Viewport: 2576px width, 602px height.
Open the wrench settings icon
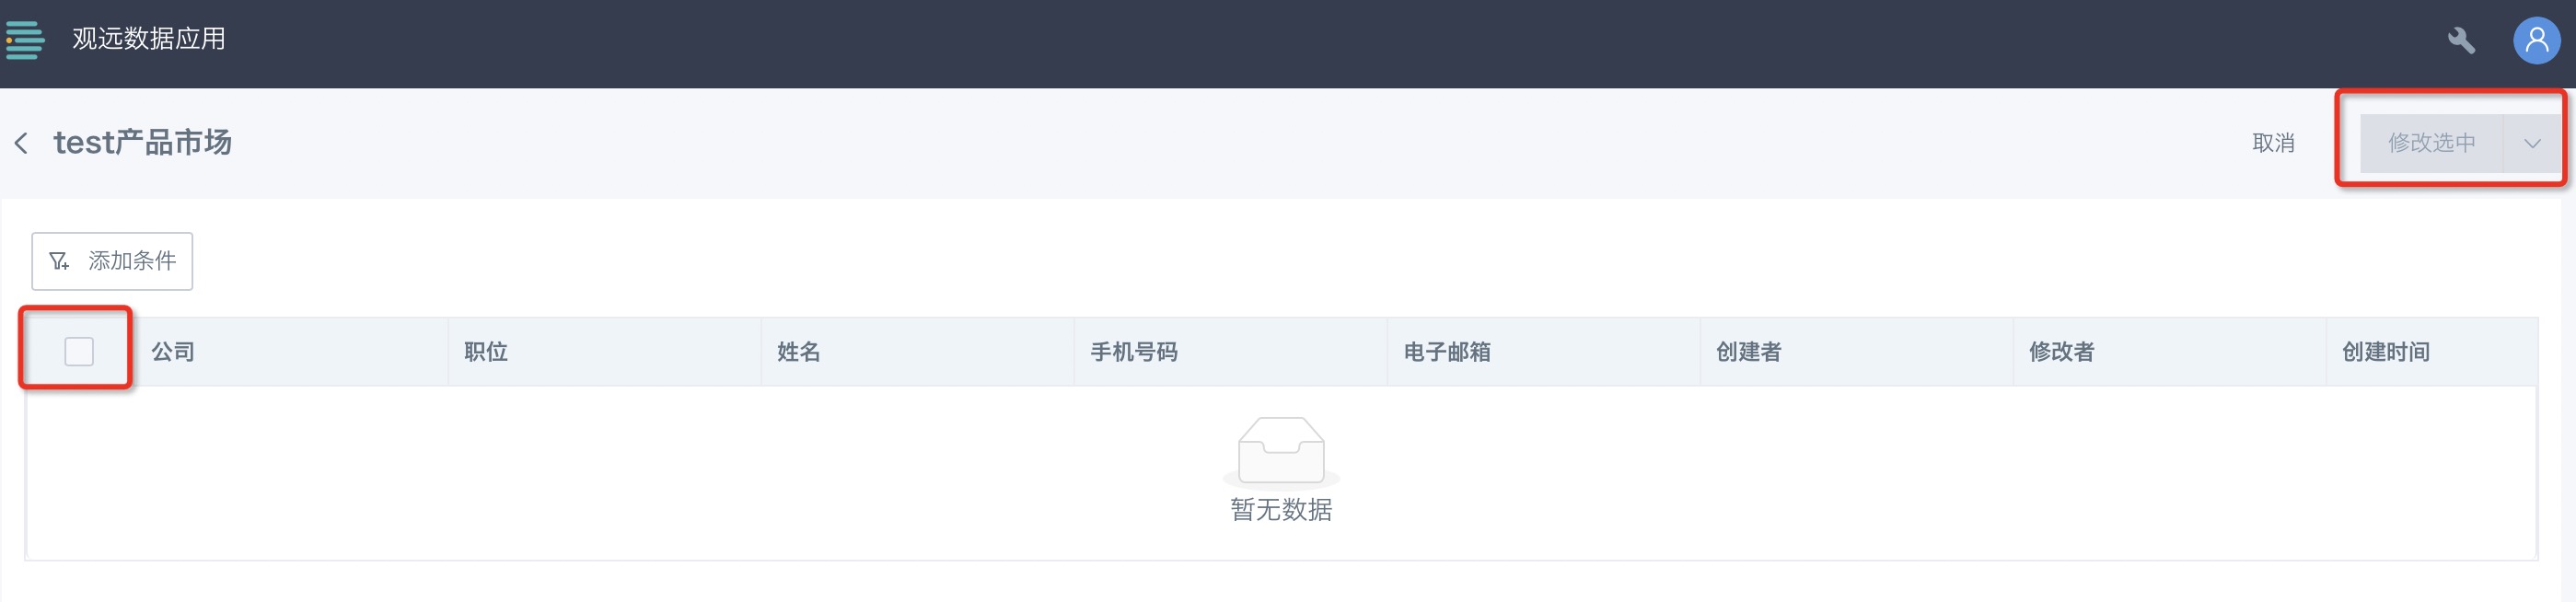[x=2461, y=40]
